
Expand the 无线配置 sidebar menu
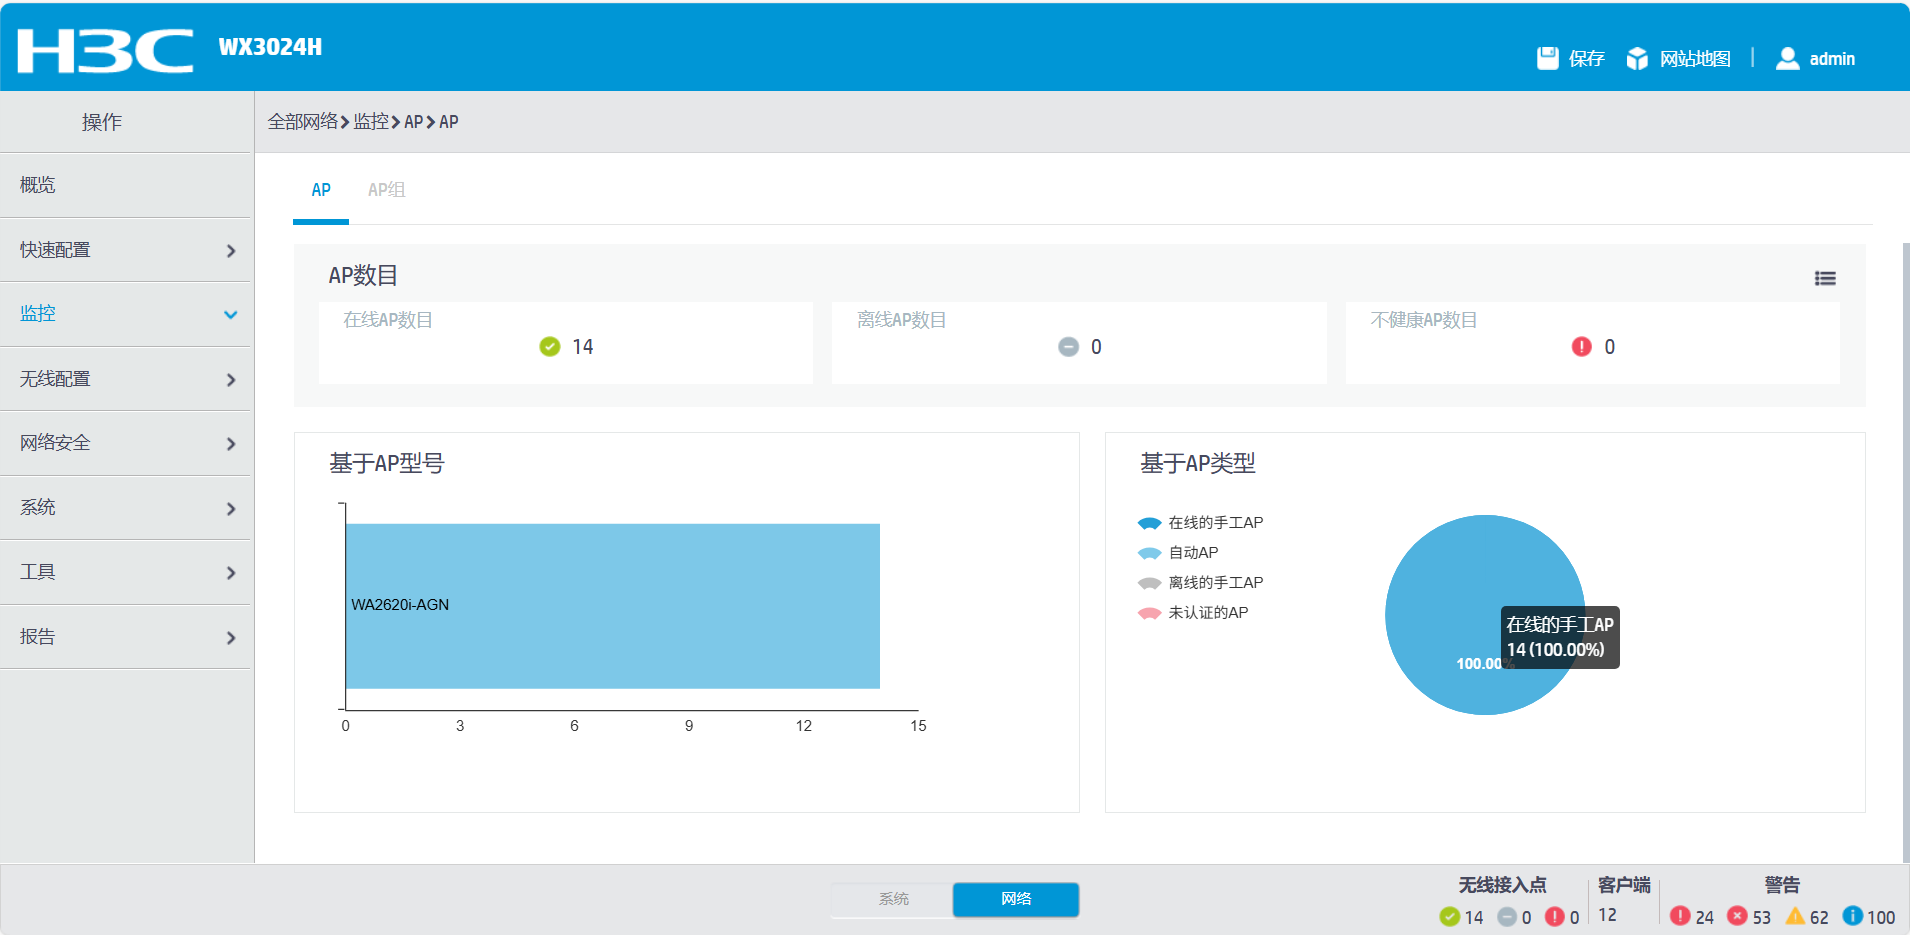click(x=126, y=379)
